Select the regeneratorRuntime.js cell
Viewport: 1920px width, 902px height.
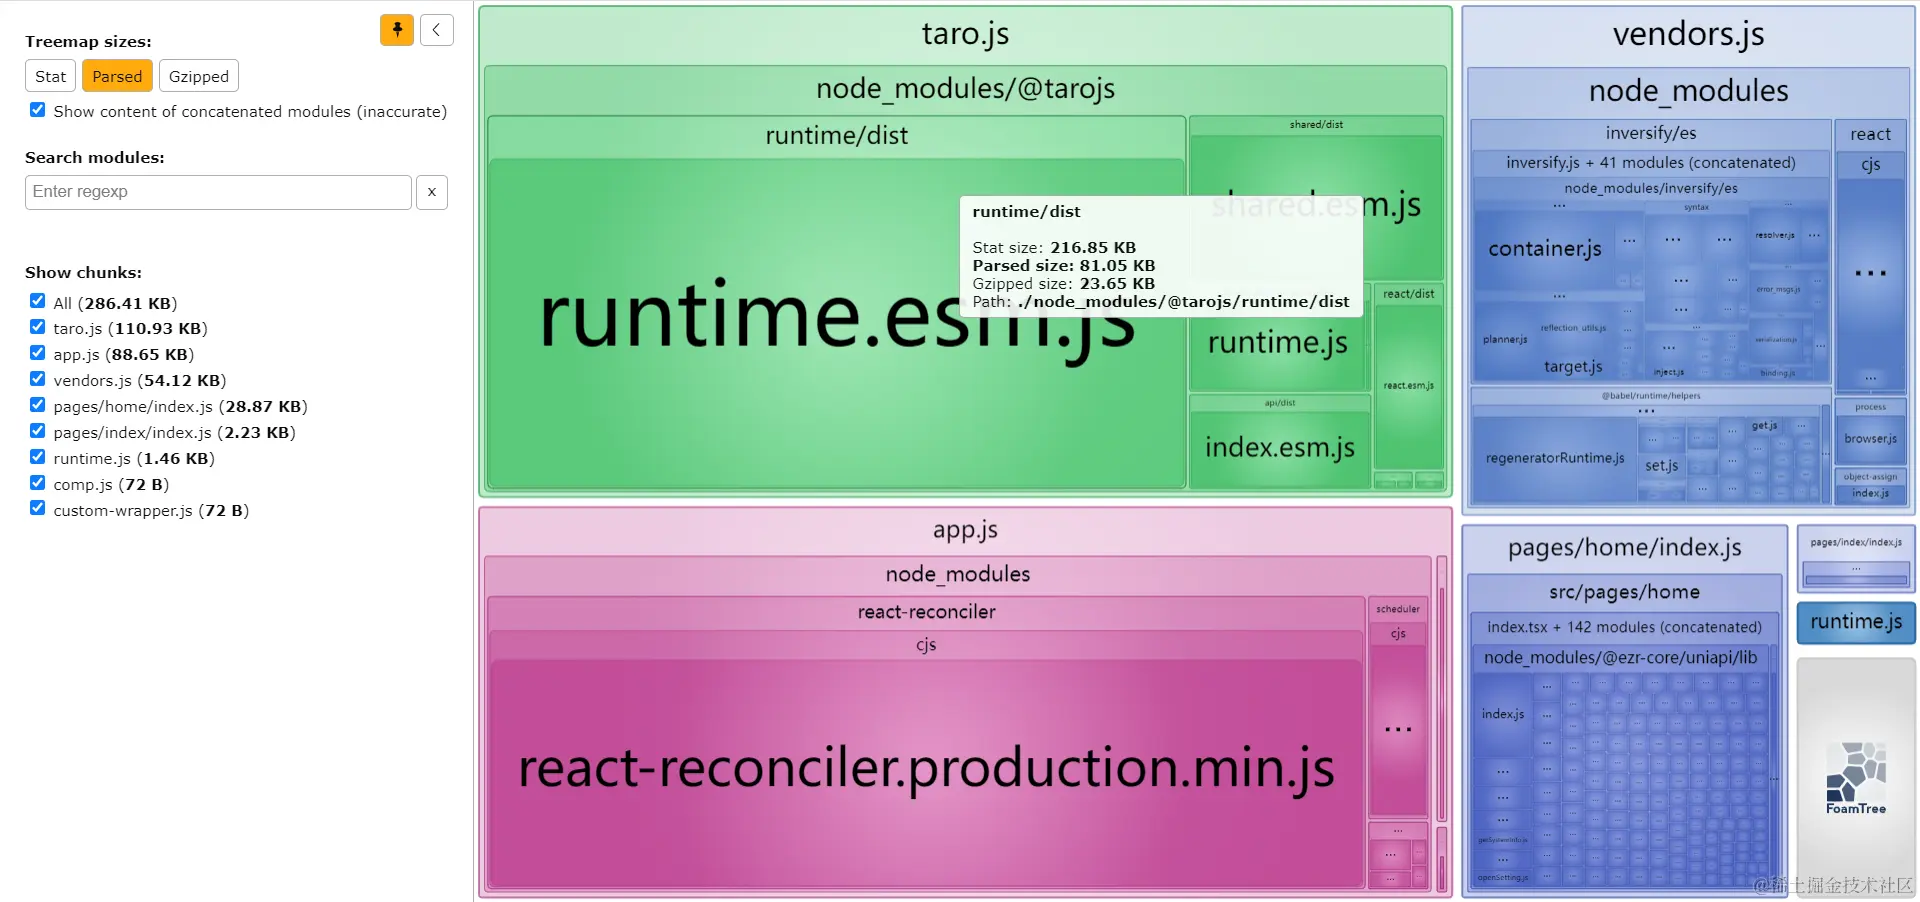point(1555,459)
